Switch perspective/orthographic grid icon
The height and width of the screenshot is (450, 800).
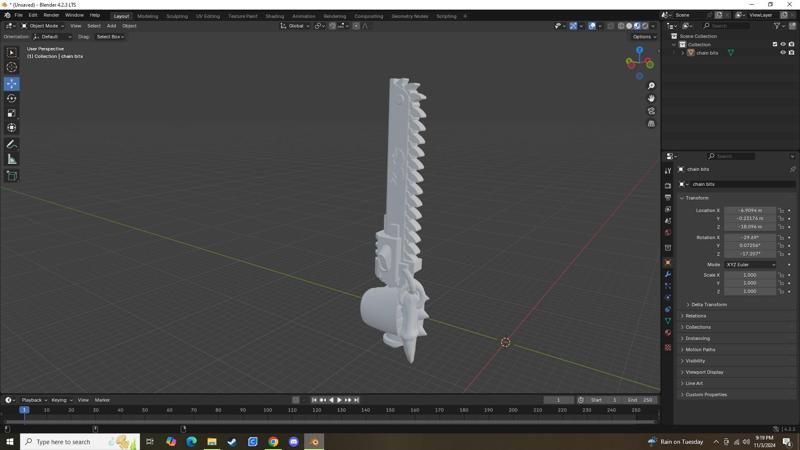tap(651, 123)
